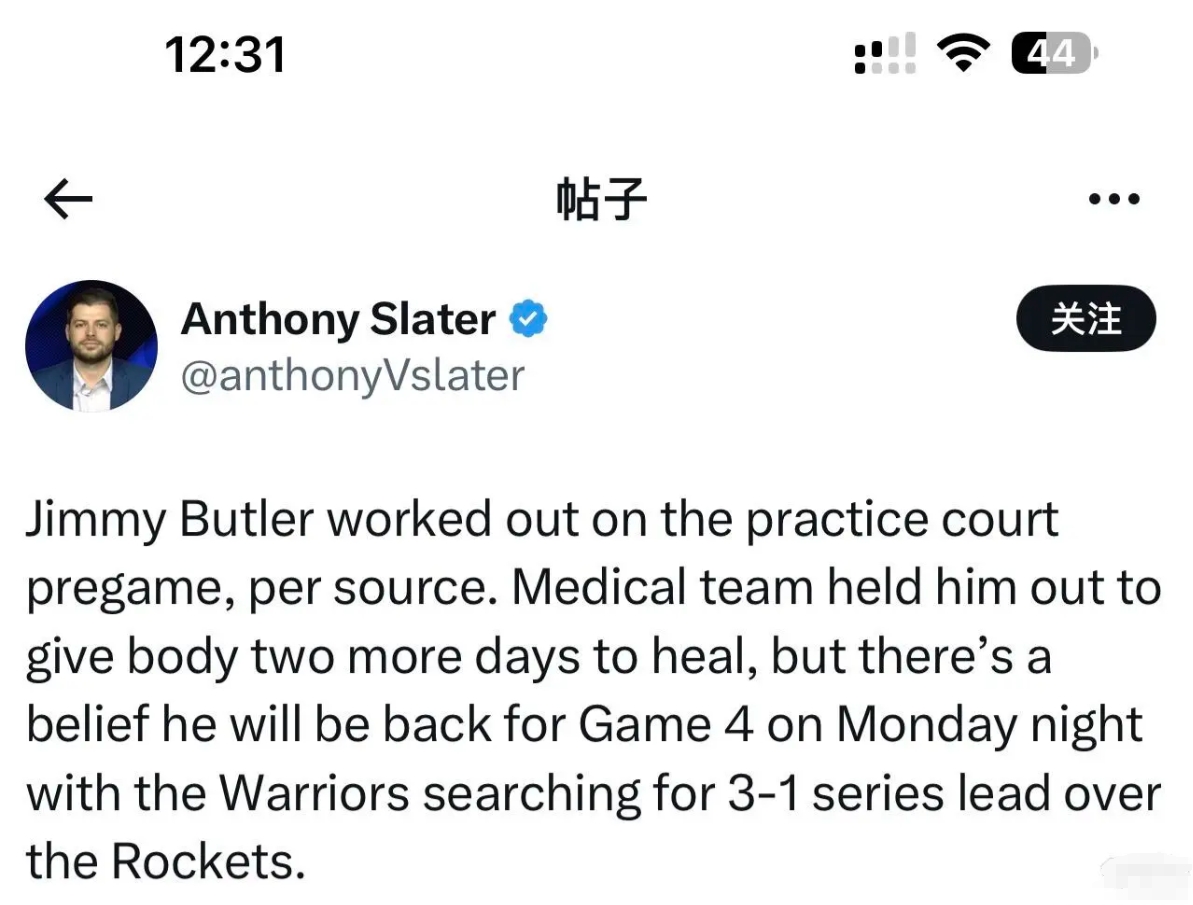The image size is (1193, 905).
Task: Tap the cellular signal bars icon
Action: (885, 53)
